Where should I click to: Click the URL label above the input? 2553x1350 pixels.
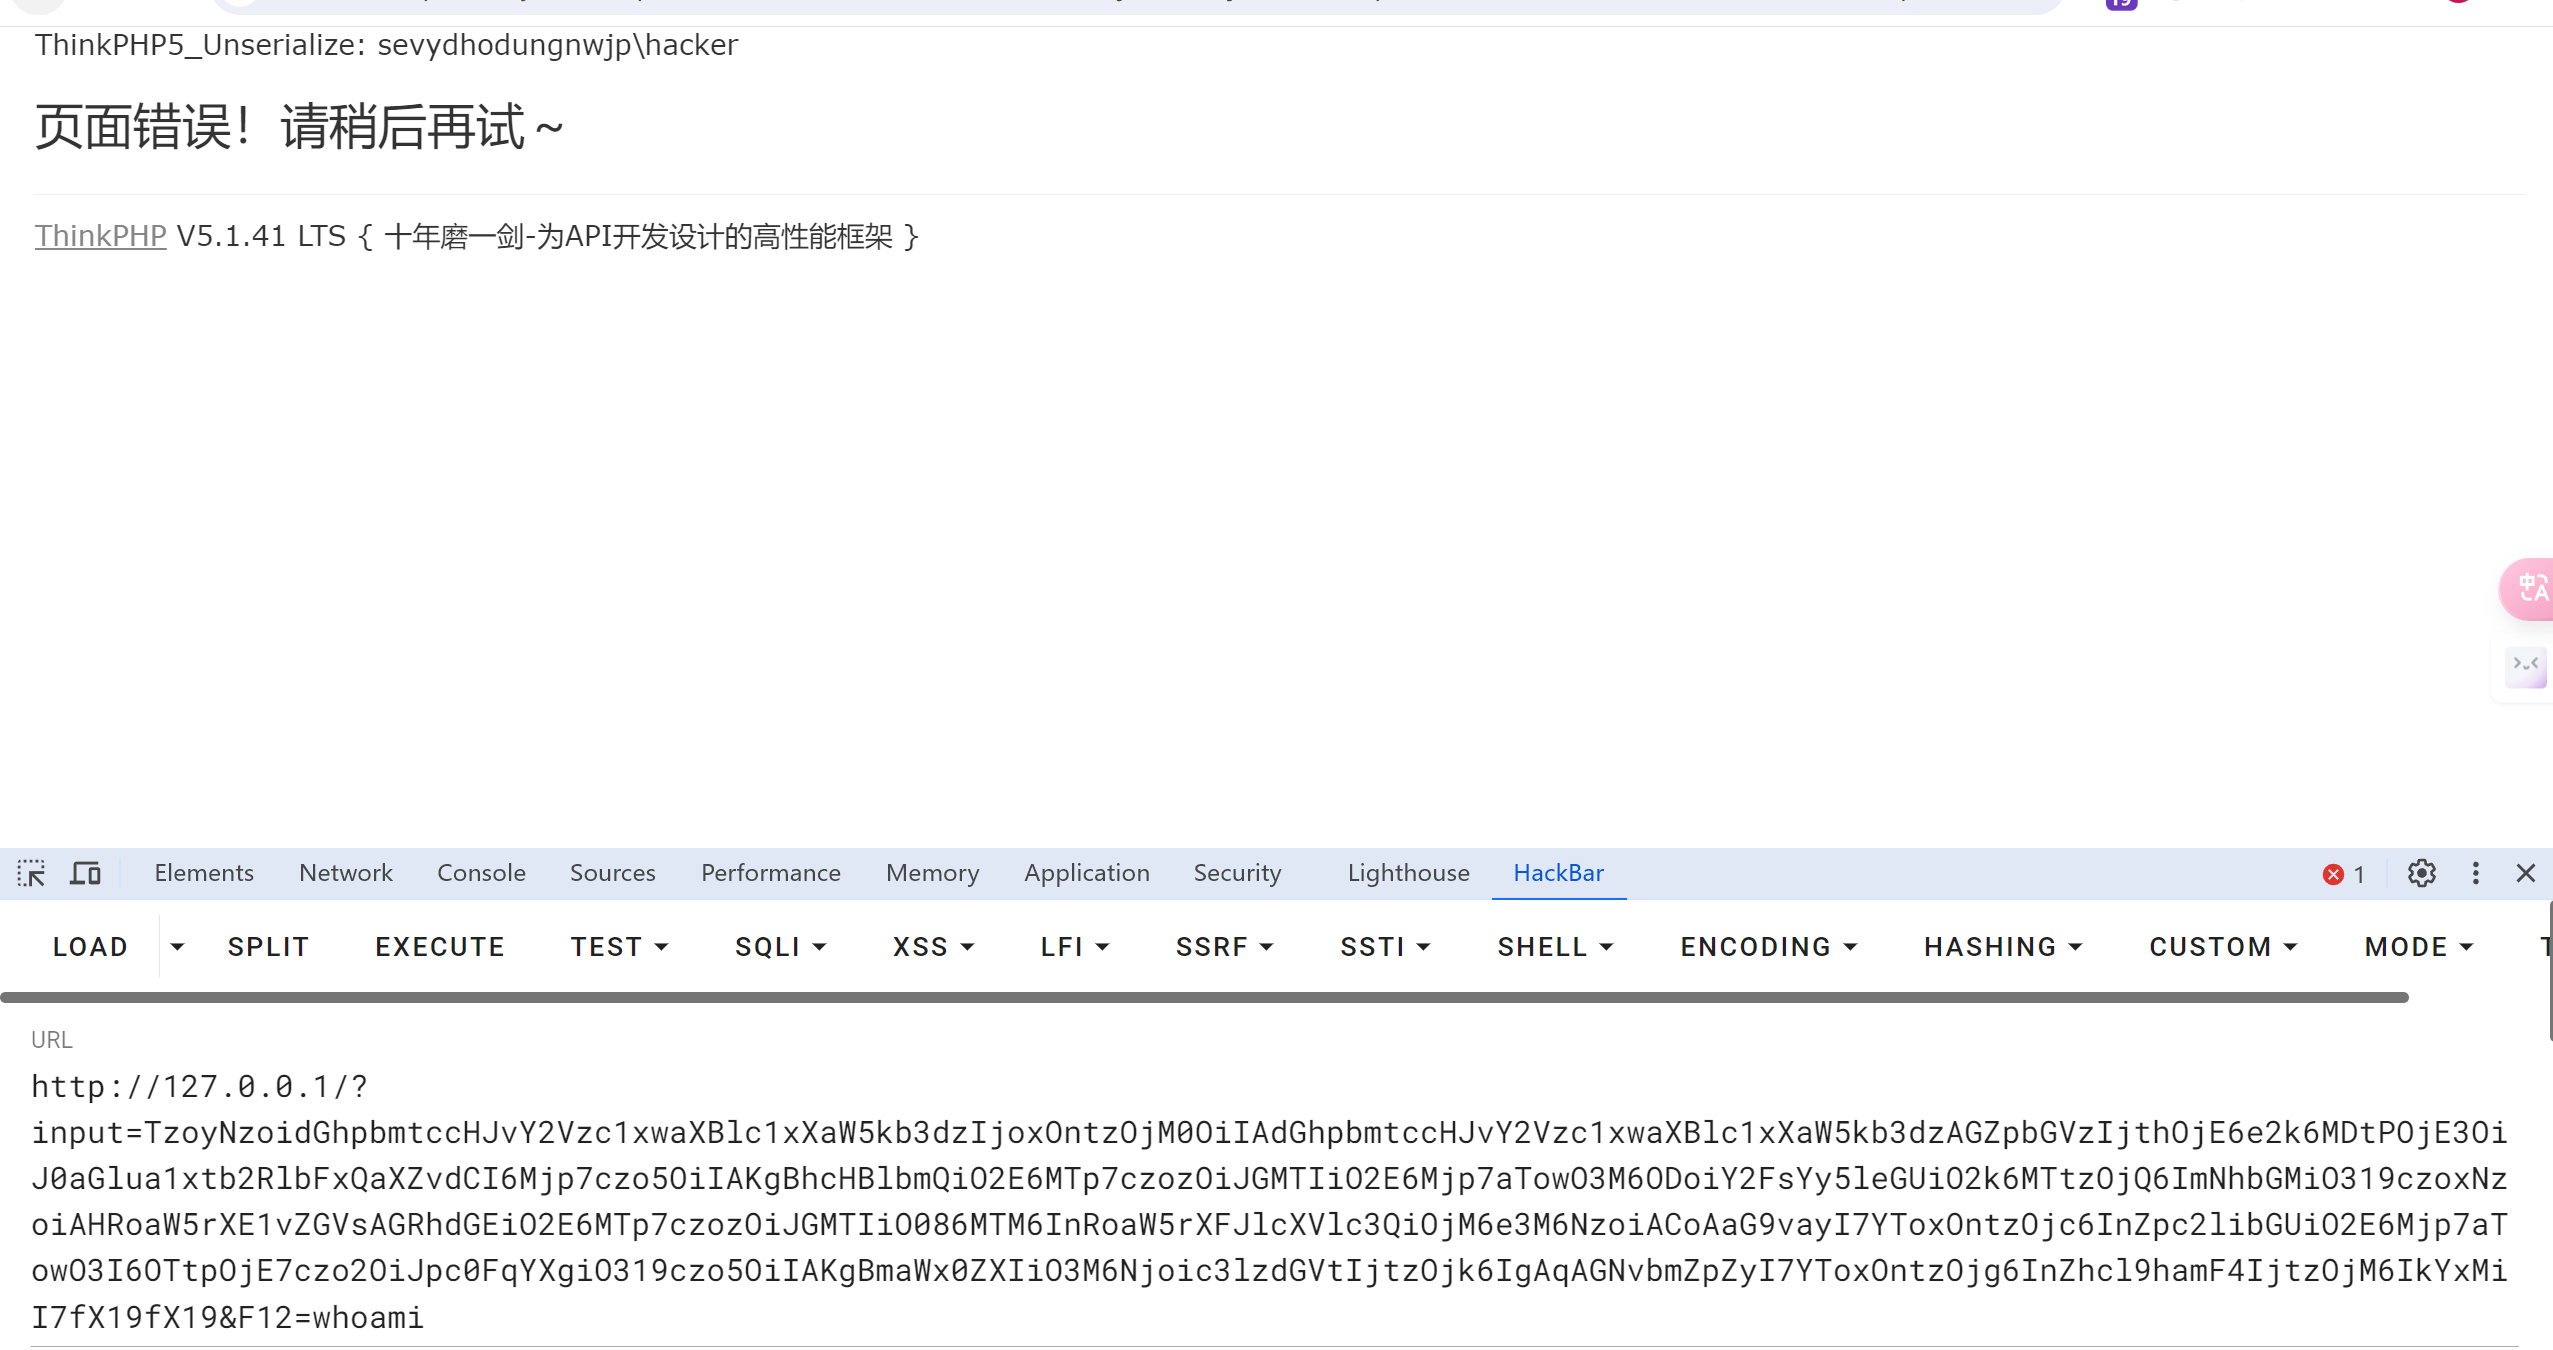pyautogui.click(x=51, y=1039)
